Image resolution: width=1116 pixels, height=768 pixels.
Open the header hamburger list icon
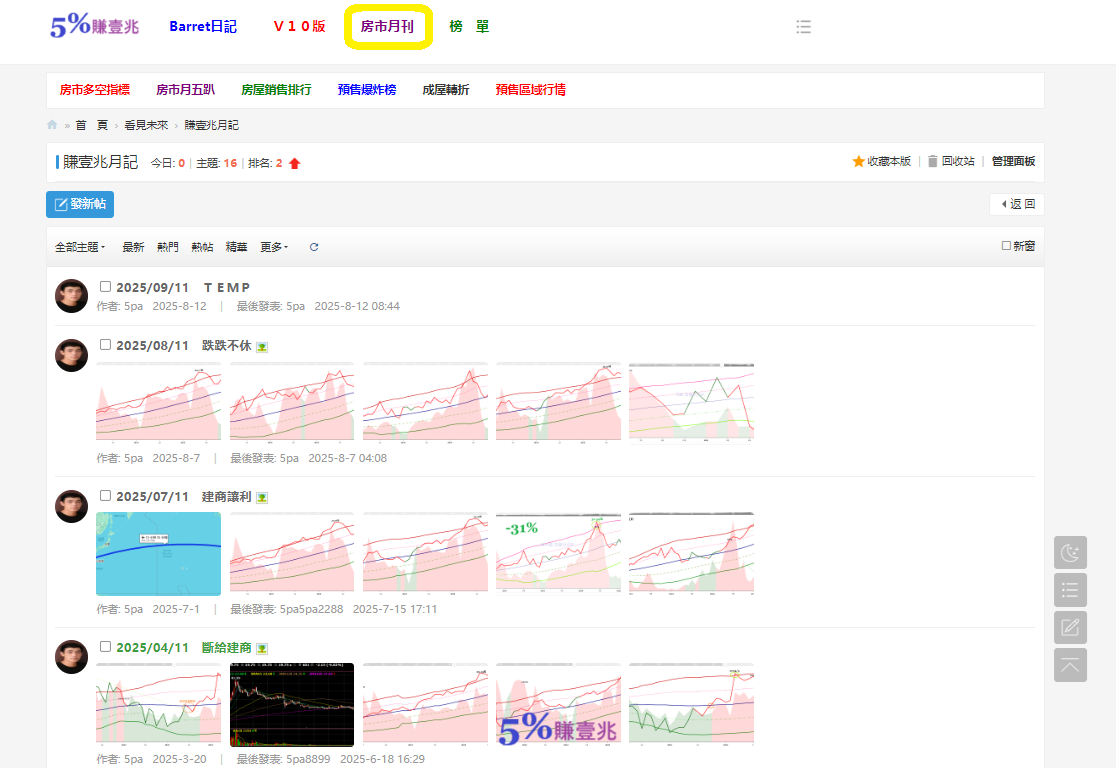click(803, 27)
